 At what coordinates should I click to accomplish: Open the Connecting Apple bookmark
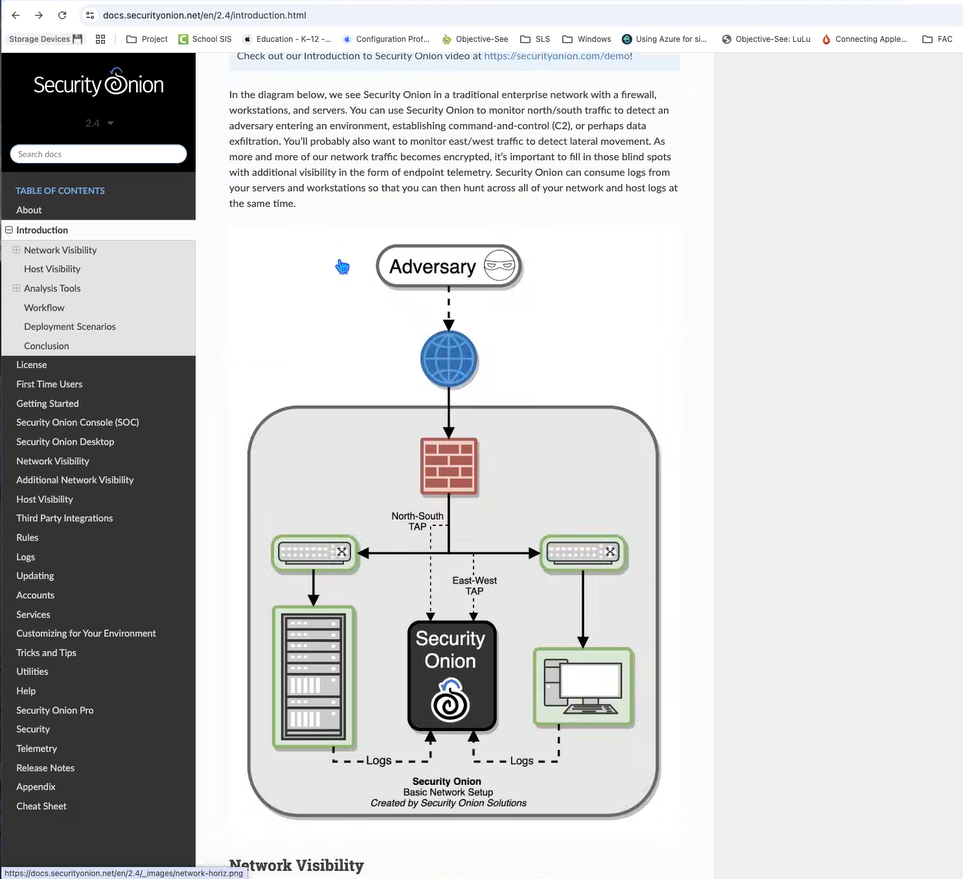tap(864, 39)
